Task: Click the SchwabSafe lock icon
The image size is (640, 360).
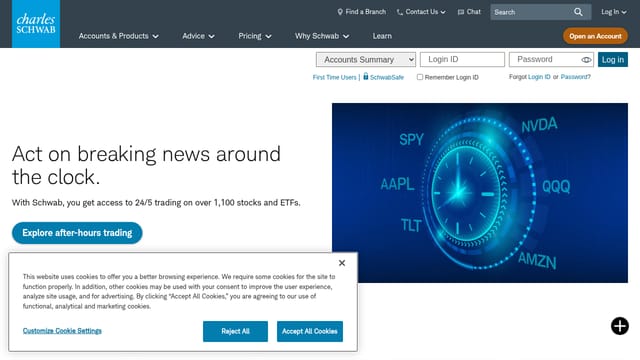Action: pyautogui.click(x=366, y=76)
